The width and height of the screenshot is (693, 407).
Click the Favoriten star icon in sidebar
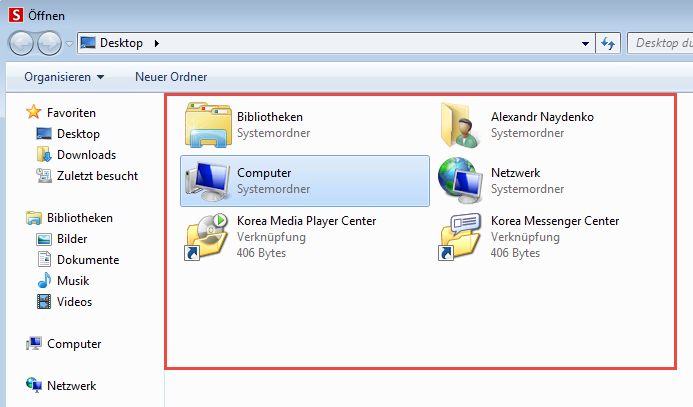[x=34, y=112]
